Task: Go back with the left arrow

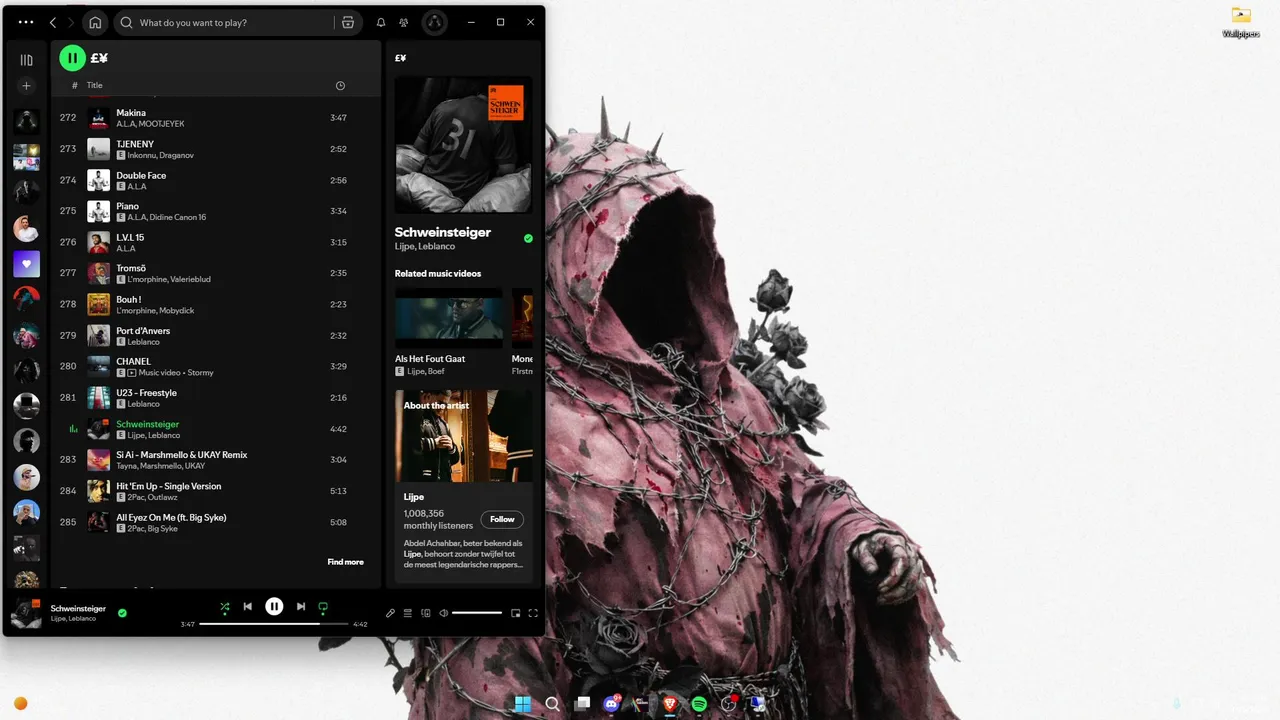Action: point(53,22)
